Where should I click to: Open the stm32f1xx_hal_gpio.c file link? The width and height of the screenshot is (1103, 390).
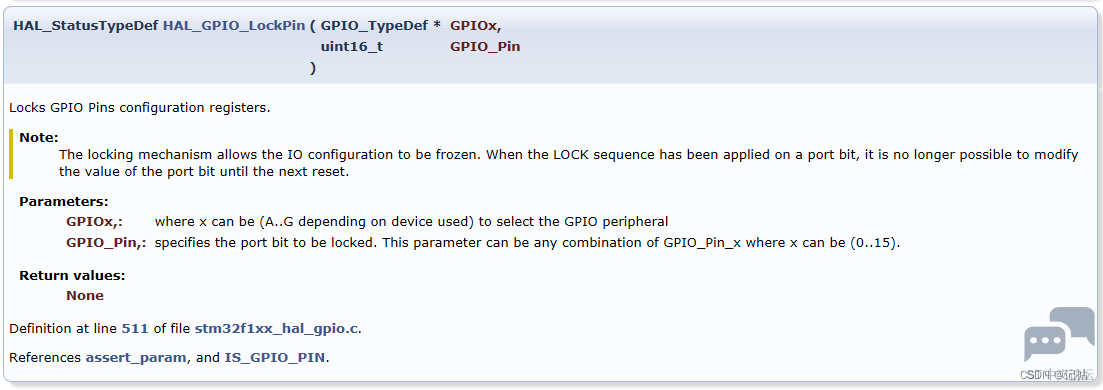(276, 328)
